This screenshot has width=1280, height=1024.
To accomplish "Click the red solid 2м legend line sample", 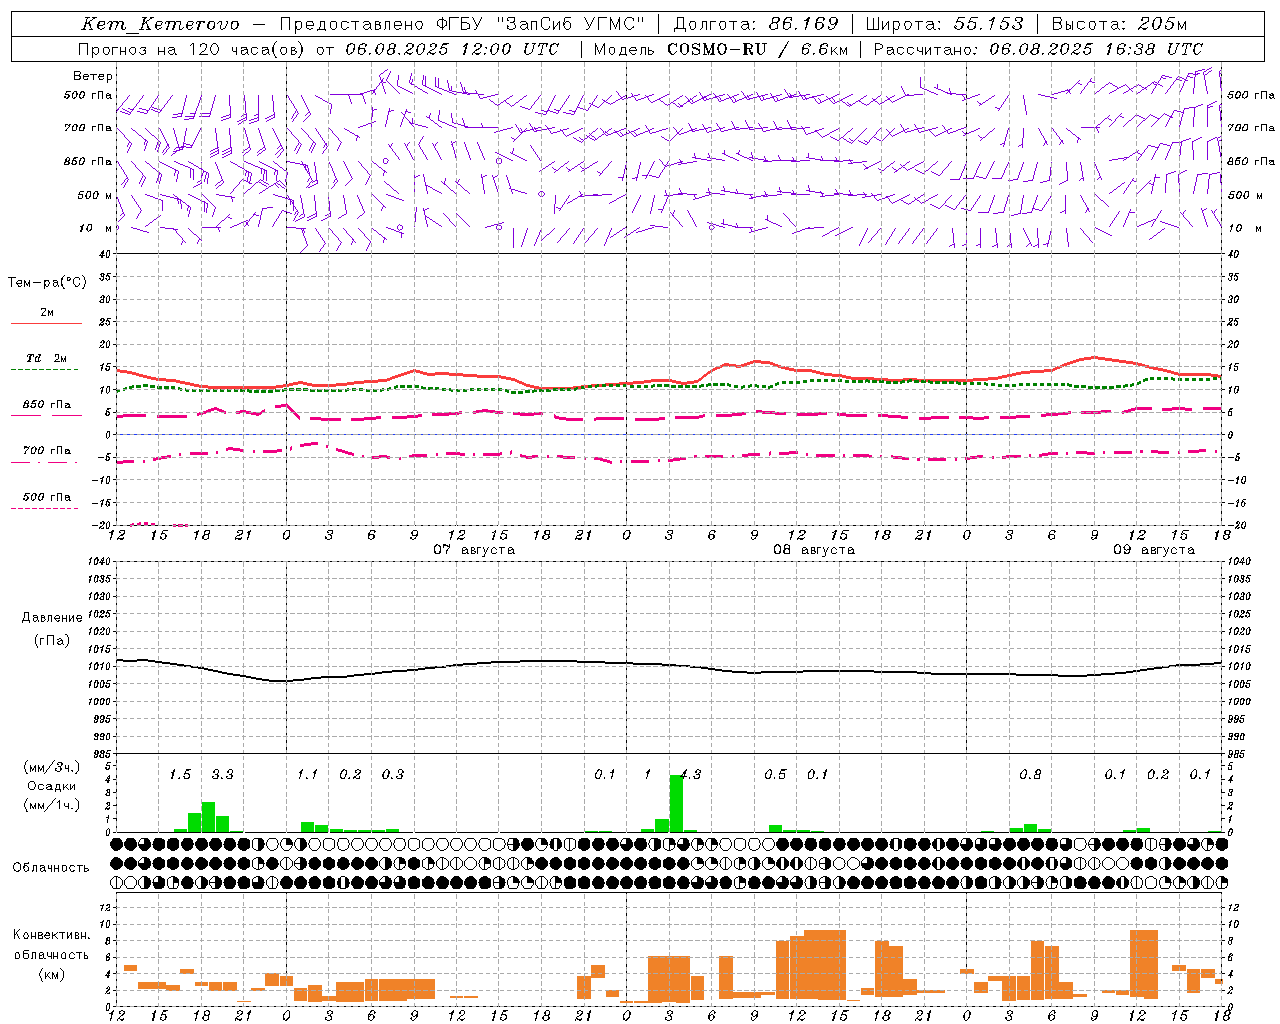I will (x=47, y=324).
